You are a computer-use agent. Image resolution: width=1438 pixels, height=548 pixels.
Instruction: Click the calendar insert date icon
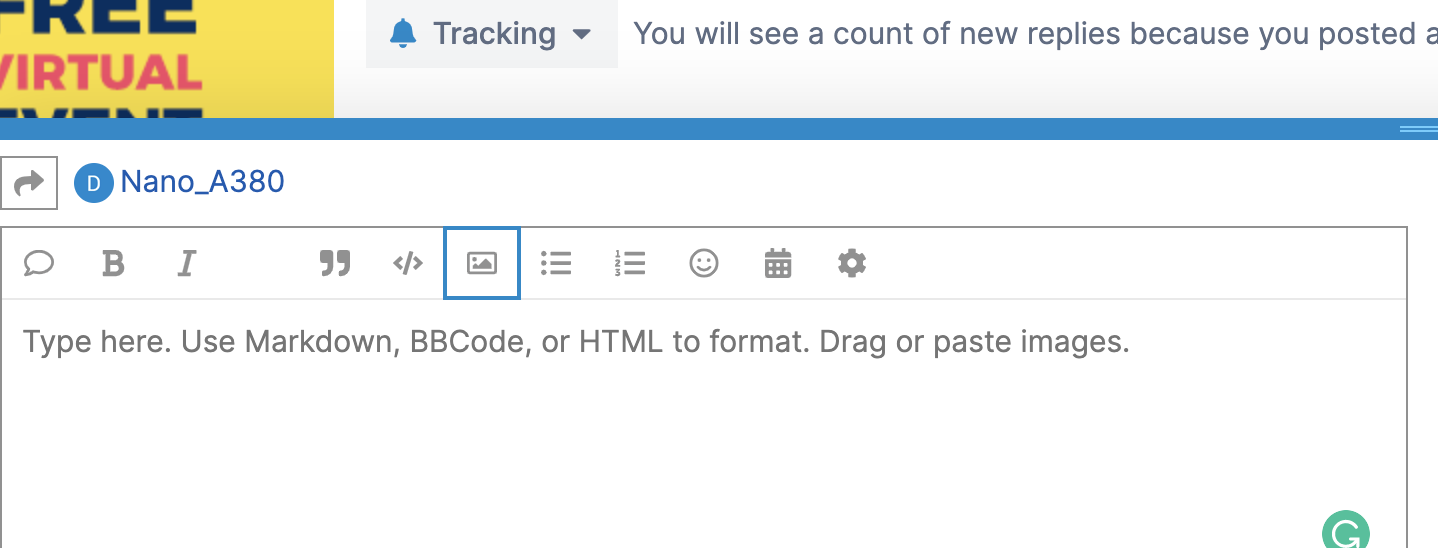pyautogui.click(x=778, y=263)
